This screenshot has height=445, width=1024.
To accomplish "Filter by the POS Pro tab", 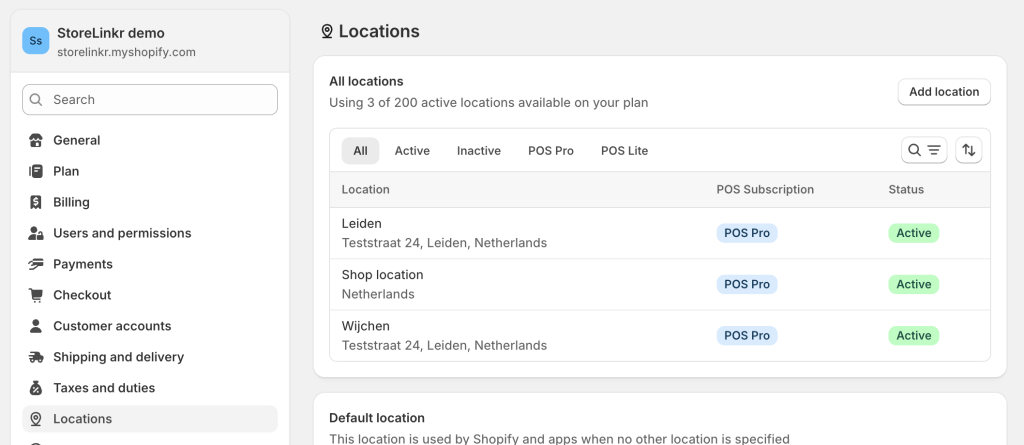I will (x=551, y=151).
